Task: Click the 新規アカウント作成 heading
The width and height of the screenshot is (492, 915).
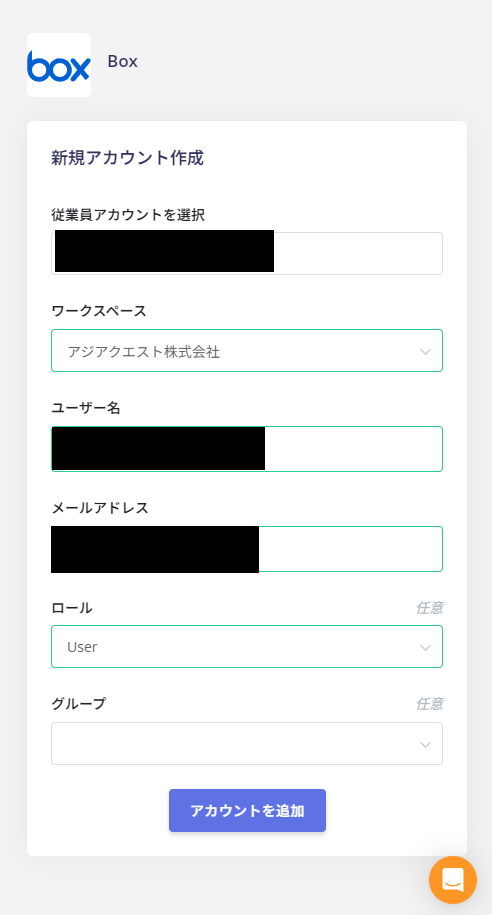Action: tap(127, 158)
